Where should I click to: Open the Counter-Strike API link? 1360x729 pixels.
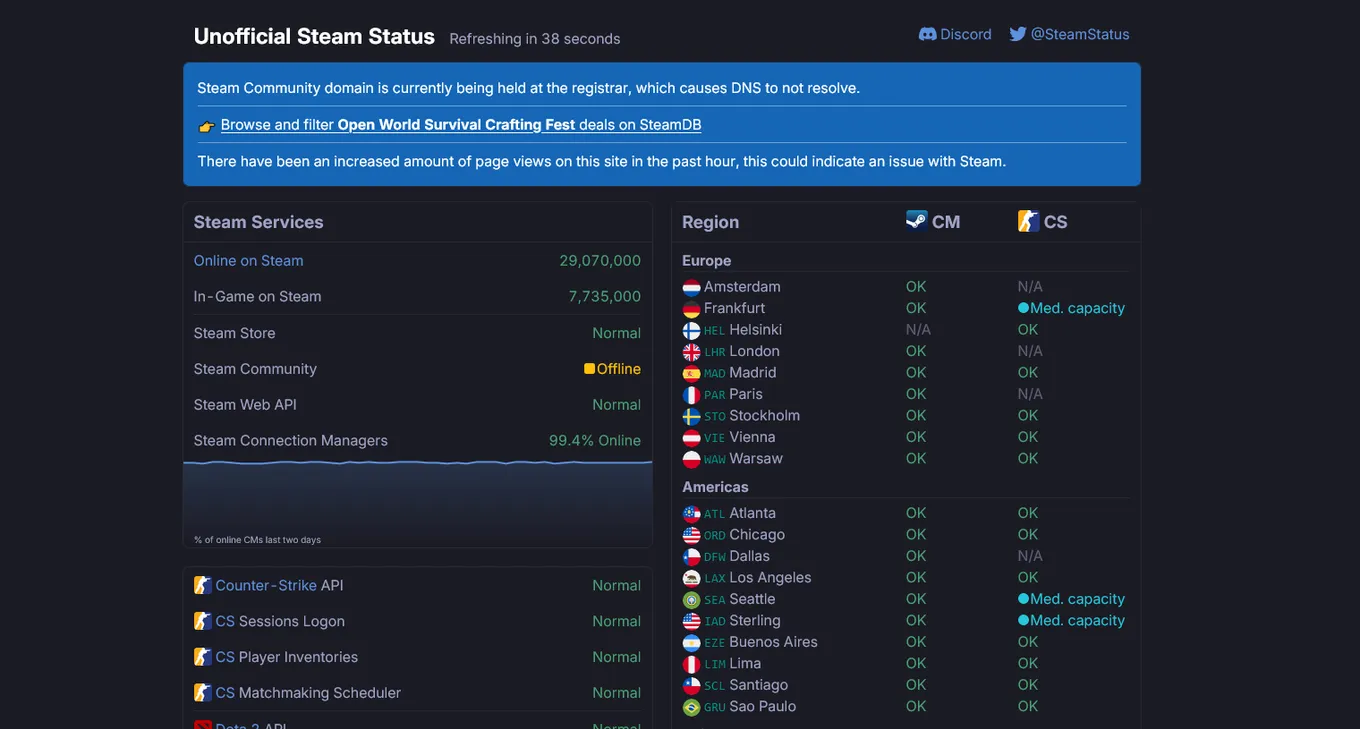266,585
